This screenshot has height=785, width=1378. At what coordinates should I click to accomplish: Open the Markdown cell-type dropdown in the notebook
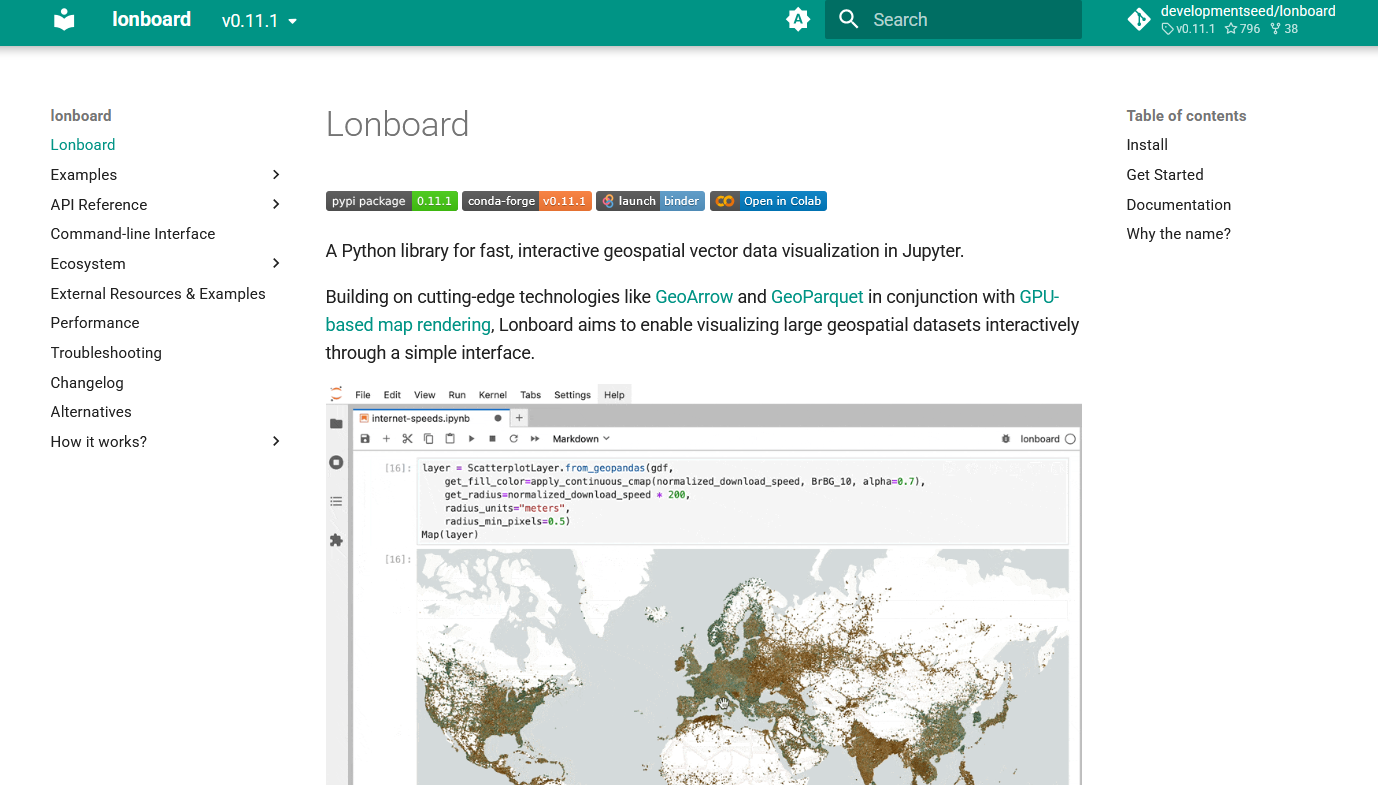tap(581, 438)
